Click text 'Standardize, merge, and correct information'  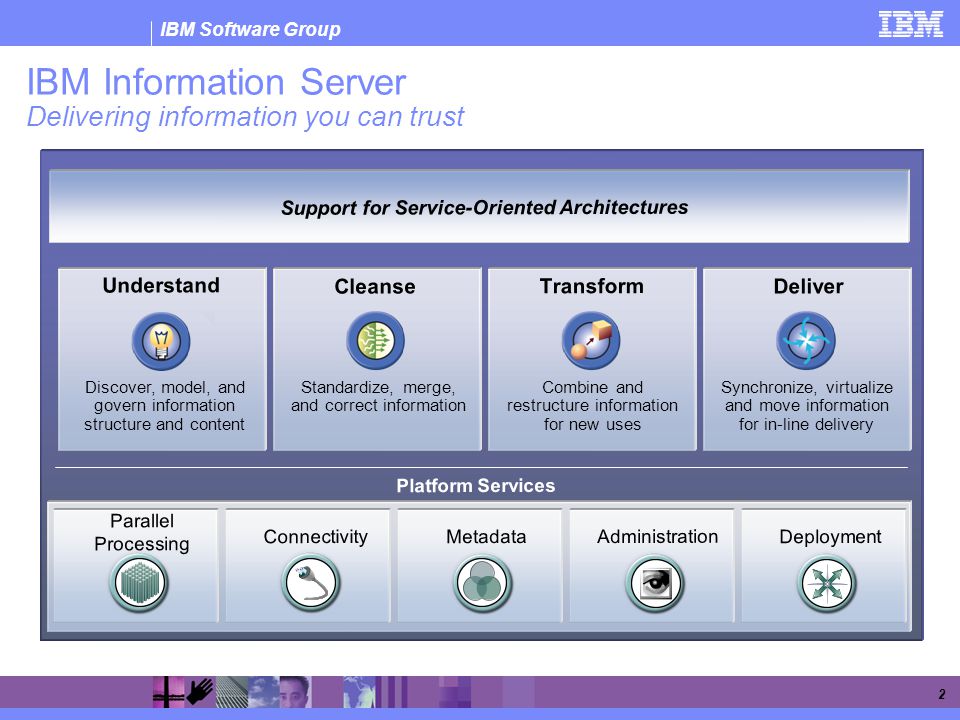tap(378, 396)
